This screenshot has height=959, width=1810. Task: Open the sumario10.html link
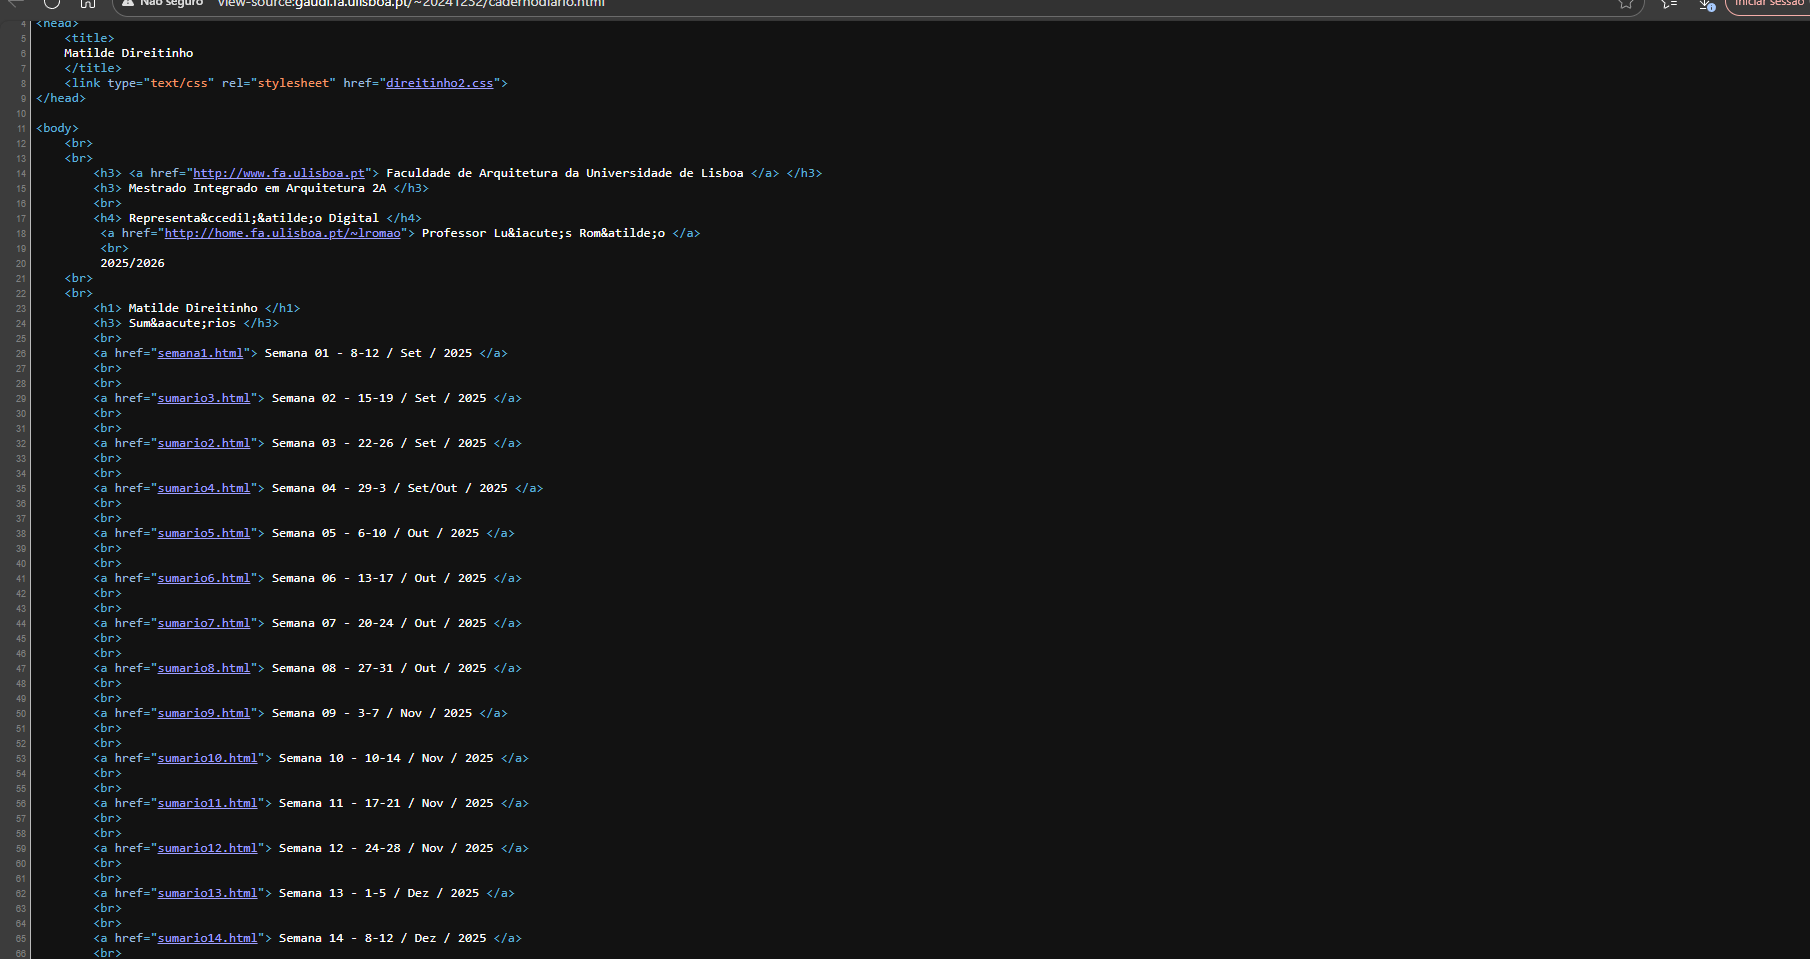point(207,758)
